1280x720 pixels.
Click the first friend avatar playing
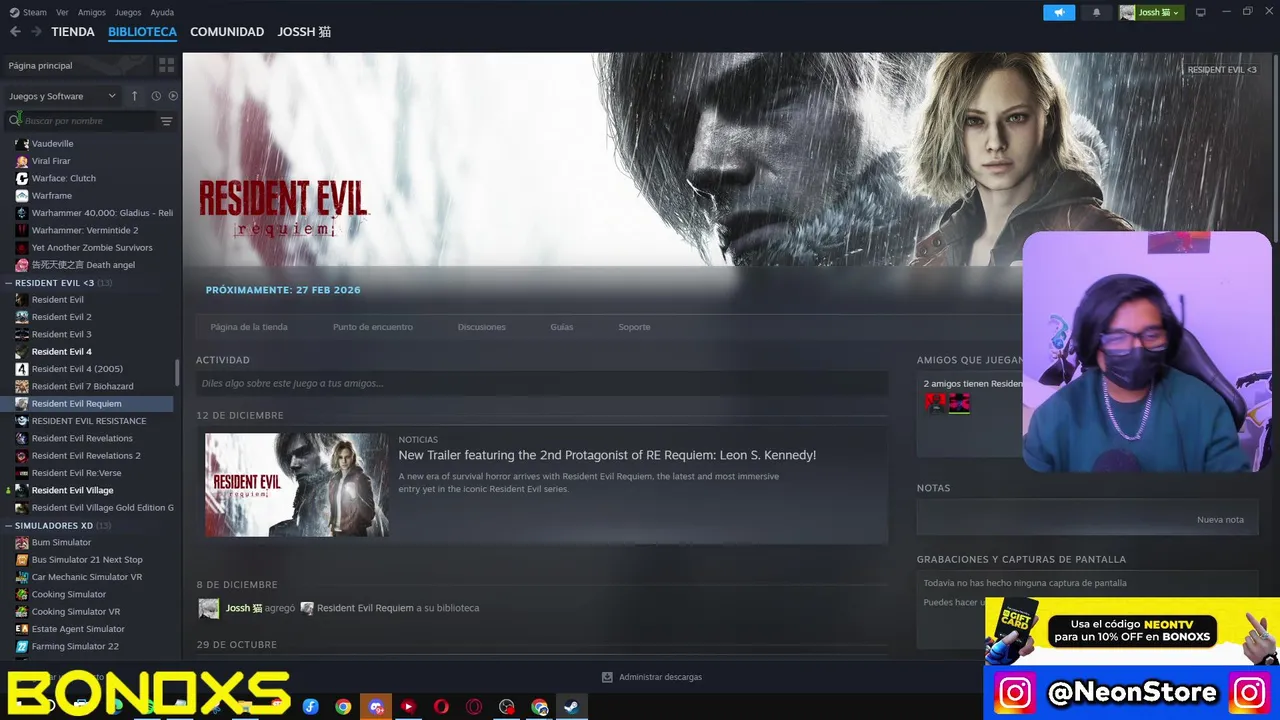935,403
